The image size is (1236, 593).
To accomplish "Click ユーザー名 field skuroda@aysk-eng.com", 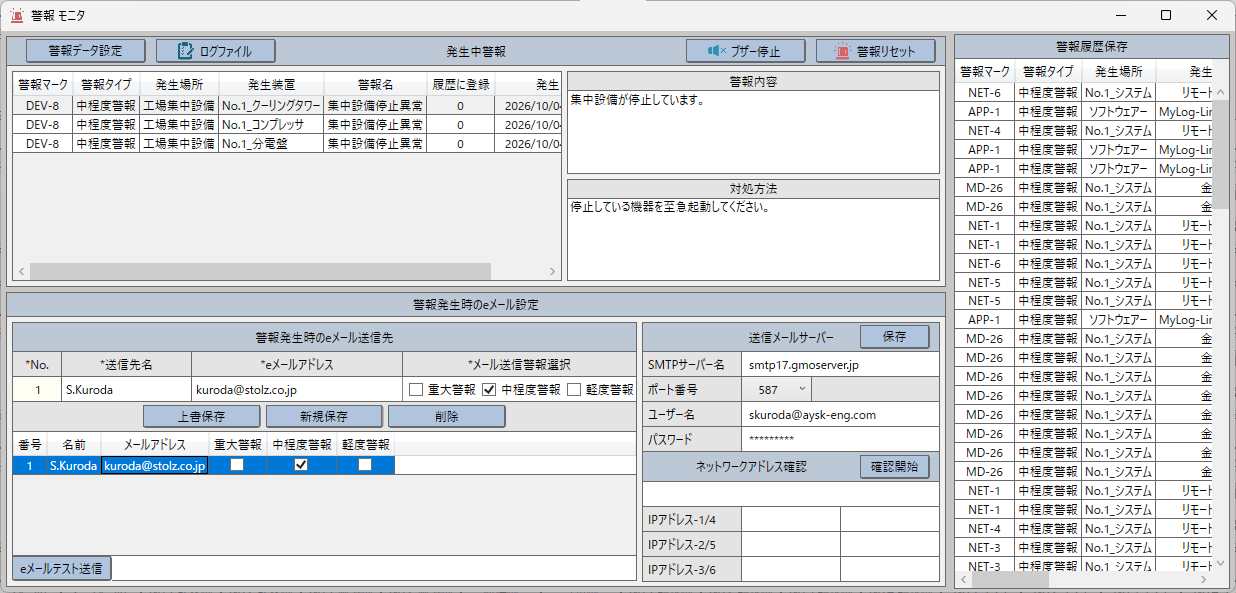I will [x=841, y=414].
